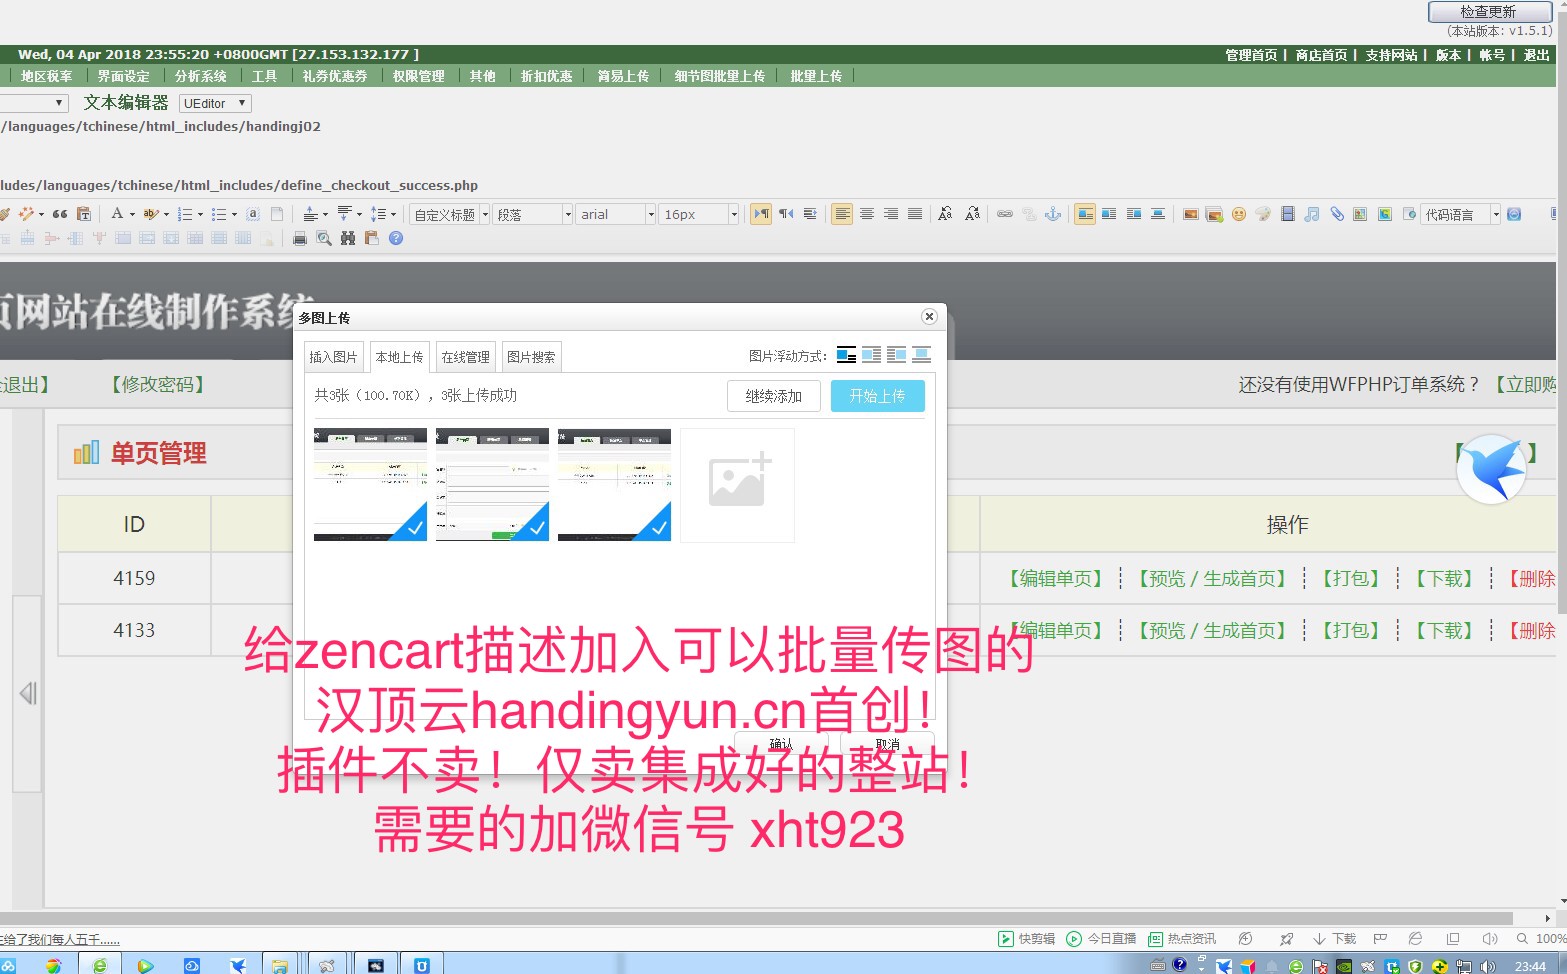Open the 折扣优惠 menu item

tap(546, 76)
